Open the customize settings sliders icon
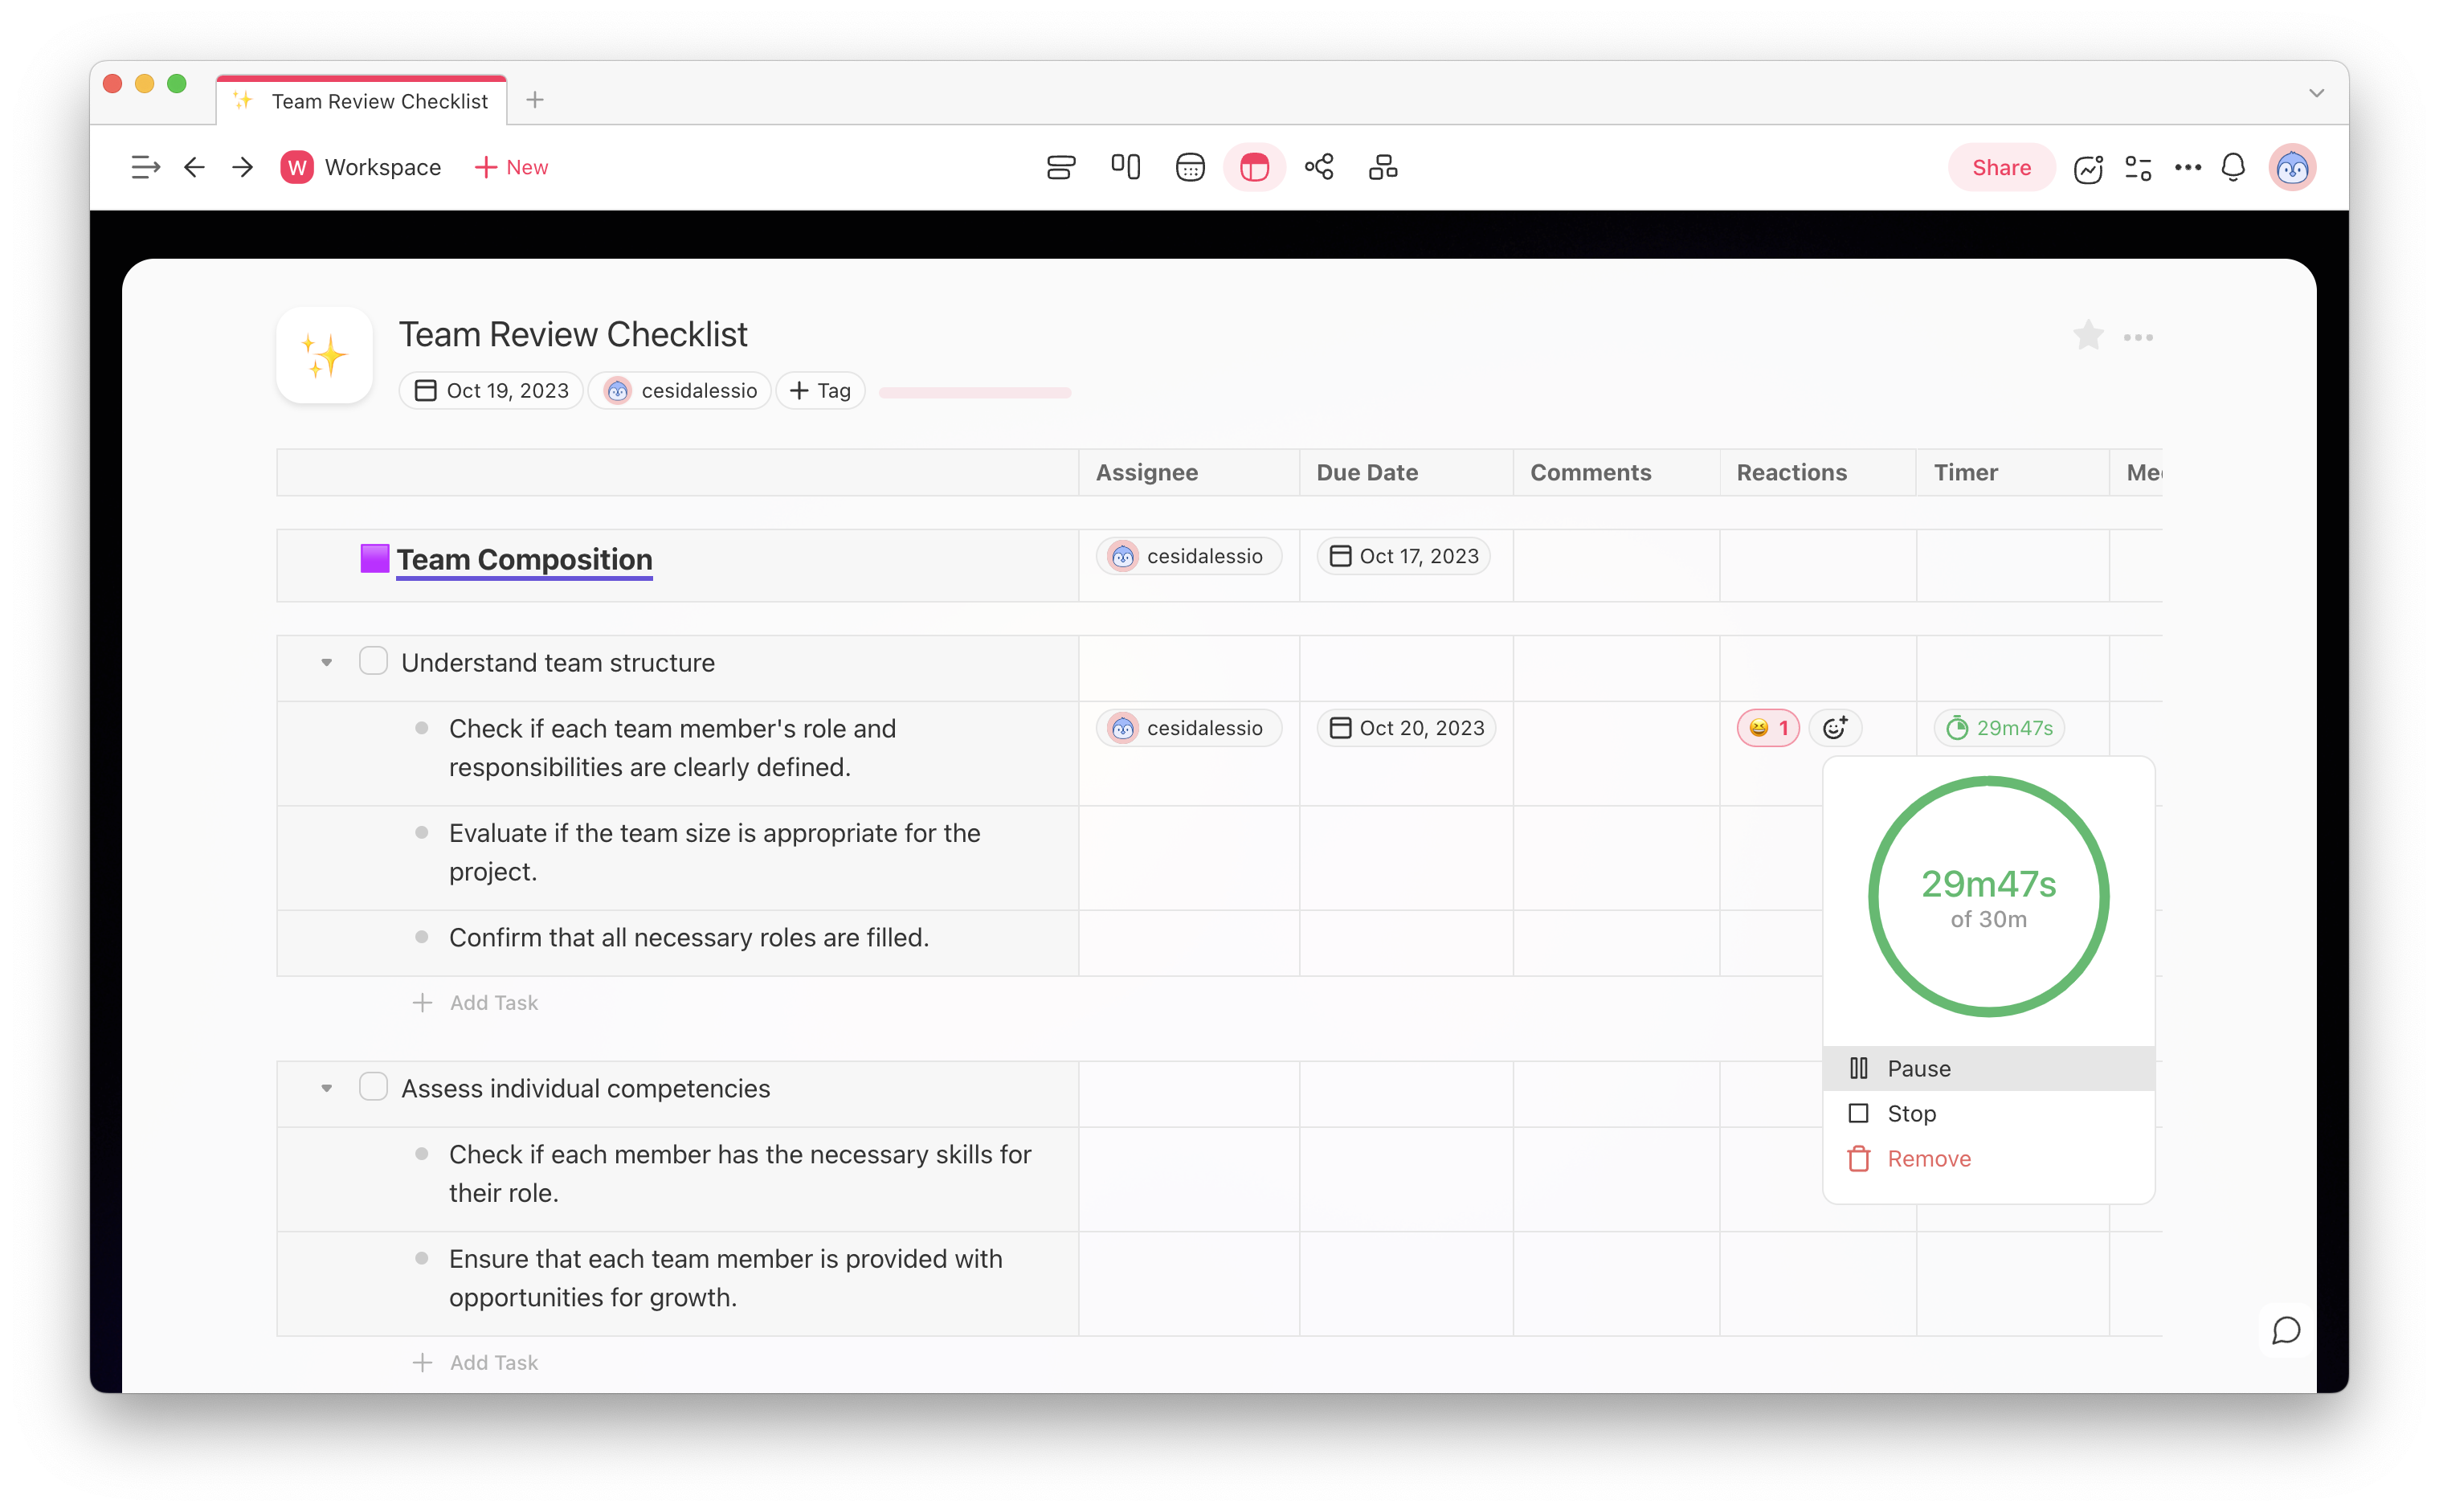This screenshot has height=1512, width=2439. pyautogui.click(x=2138, y=168)
